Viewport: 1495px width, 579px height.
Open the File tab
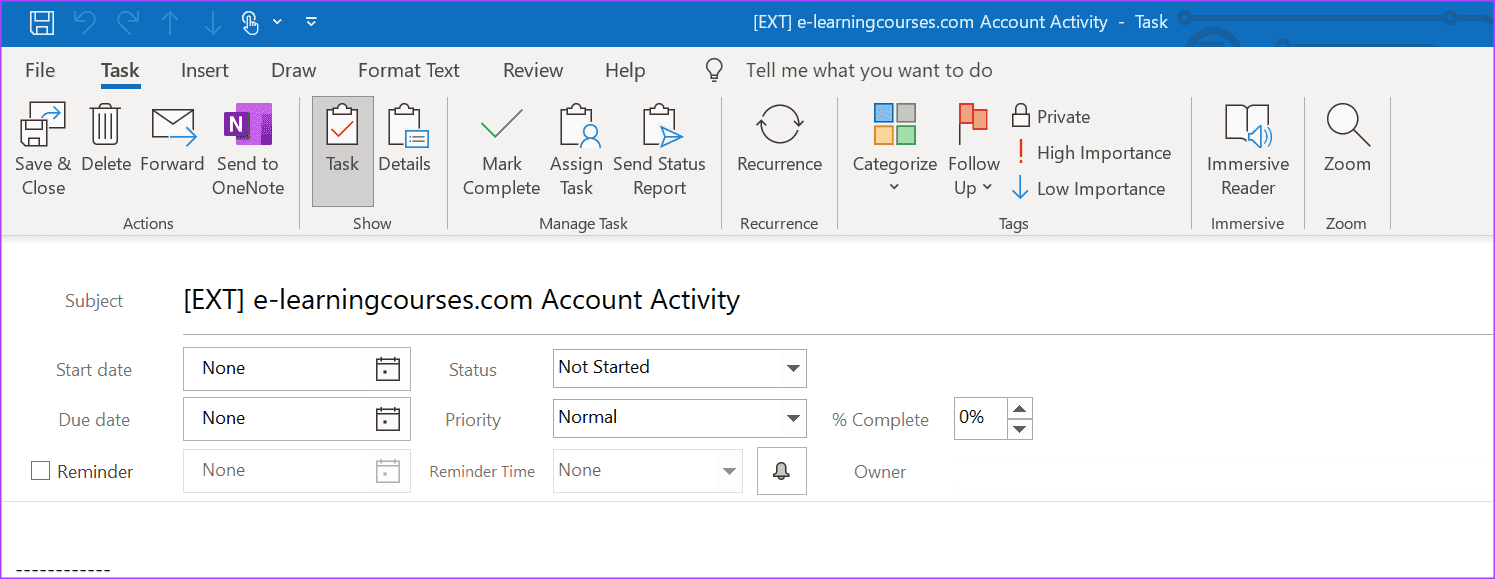pyautogui.click(x=40, y=70)
